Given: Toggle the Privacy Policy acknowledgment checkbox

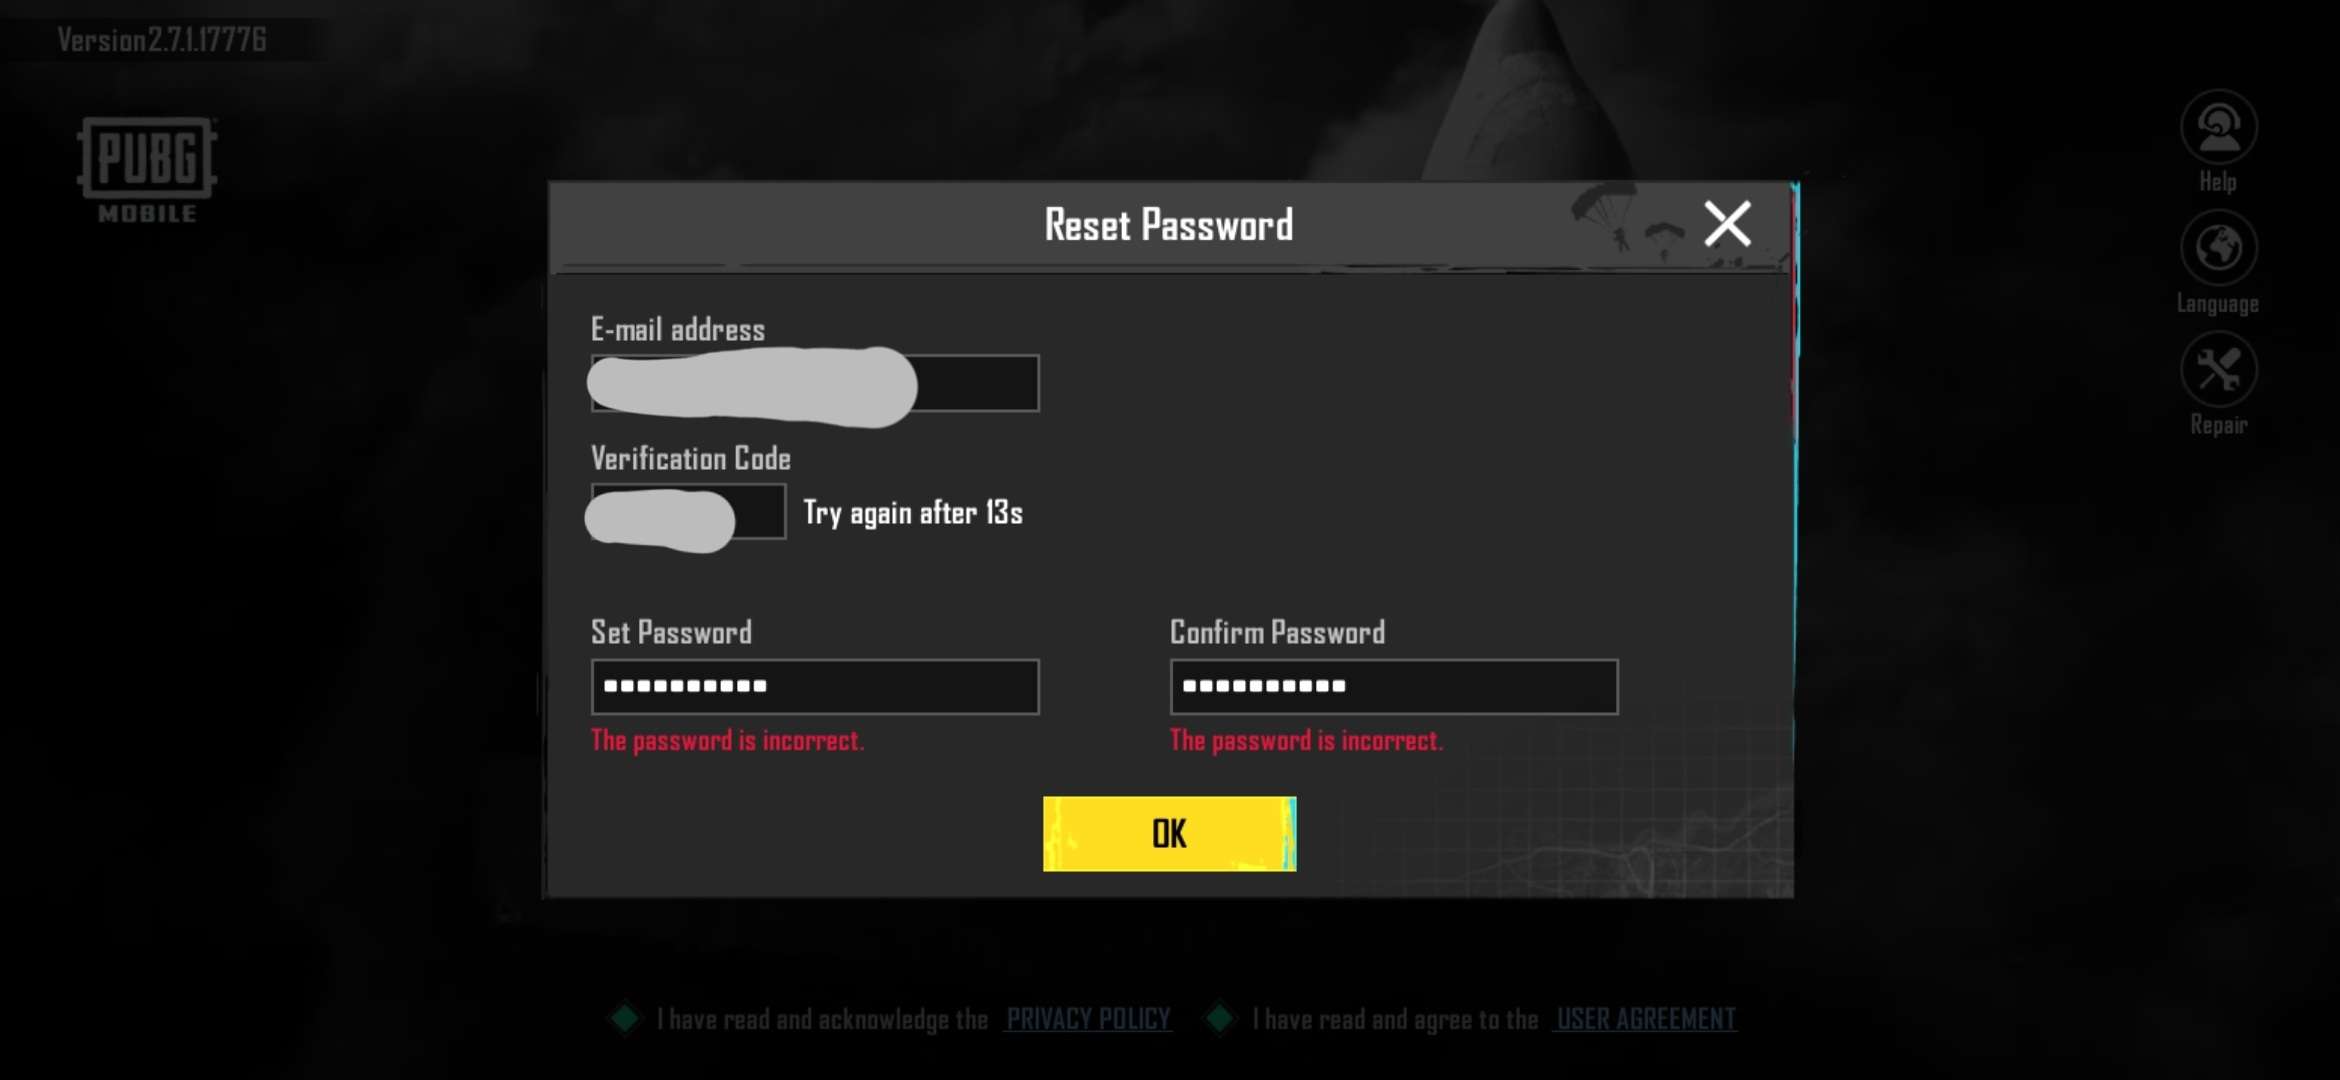Looking at the screenshot, I should (625, 1019).
